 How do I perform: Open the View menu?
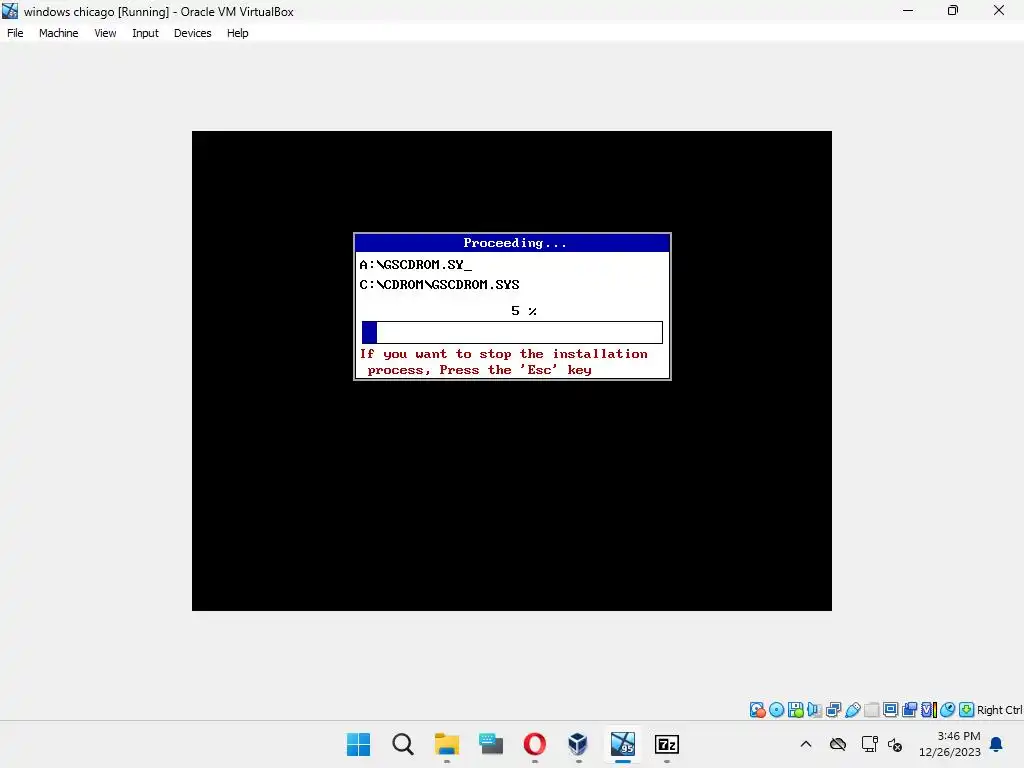click(x=105, y=33)
